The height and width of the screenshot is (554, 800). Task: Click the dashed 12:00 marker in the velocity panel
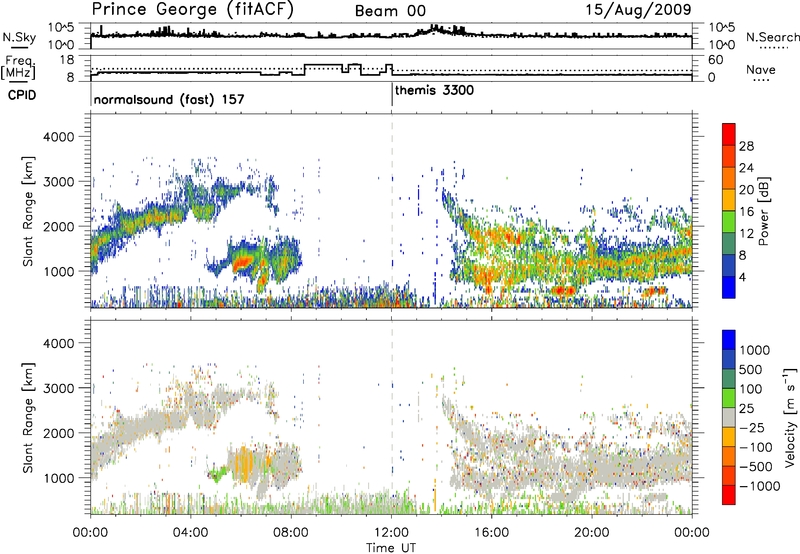point(392,417)
